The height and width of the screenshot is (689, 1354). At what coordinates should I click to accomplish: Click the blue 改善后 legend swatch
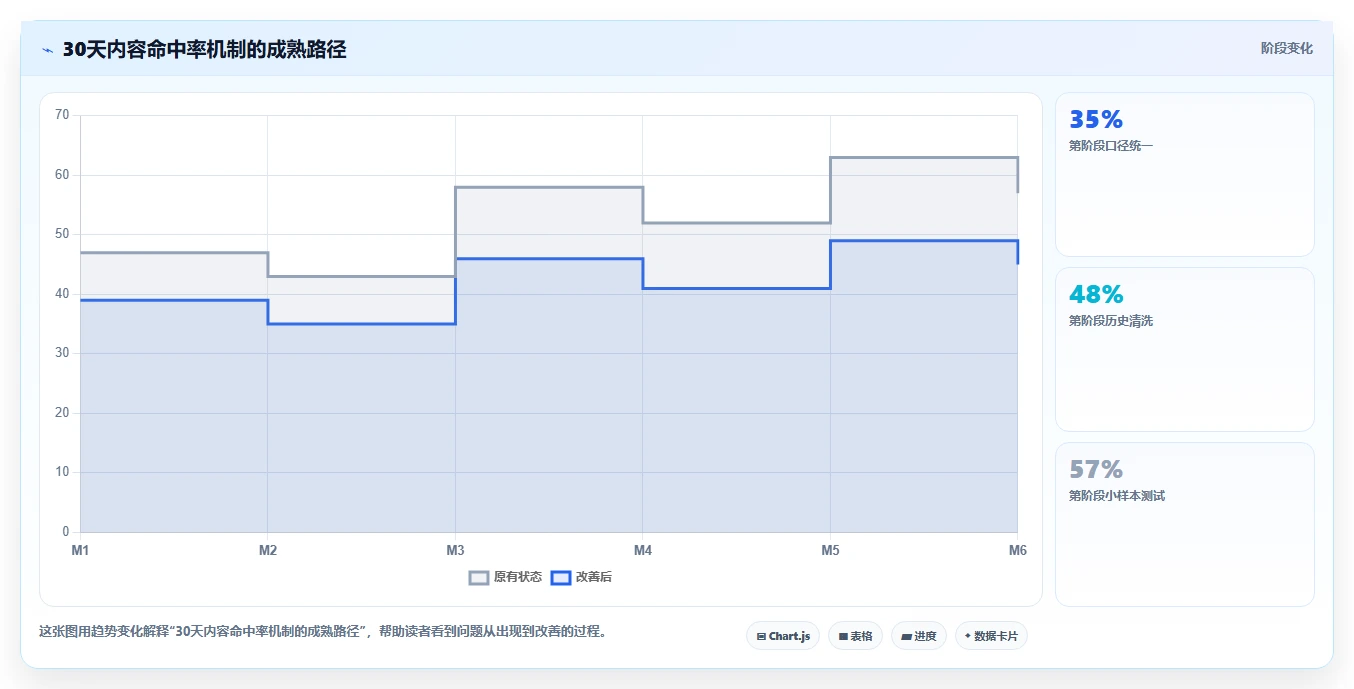(561, 577)
